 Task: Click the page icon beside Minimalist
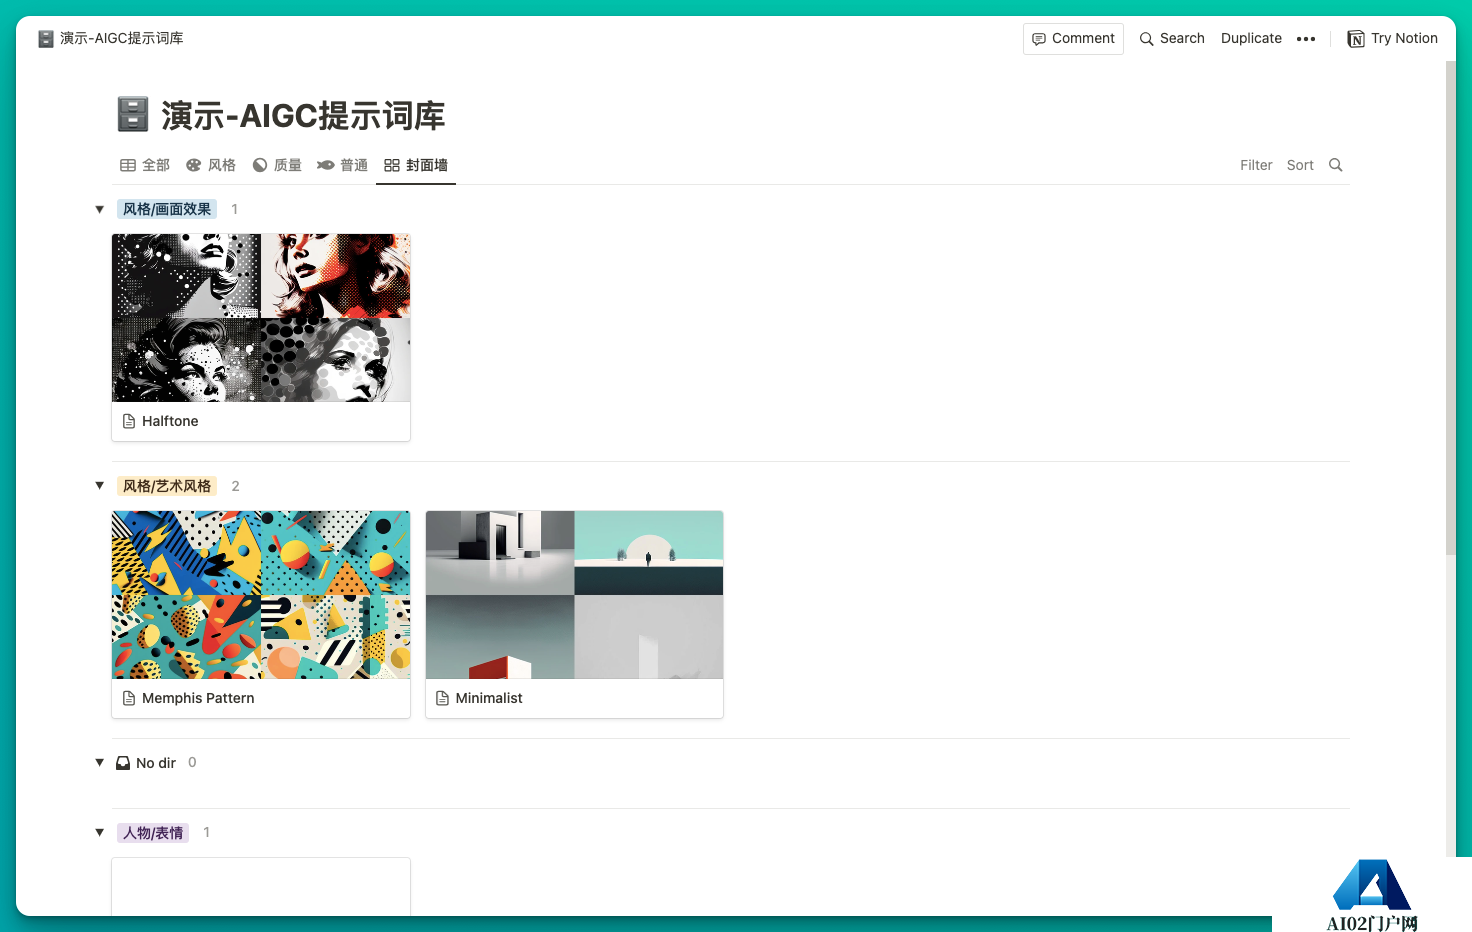pos(442,698)
